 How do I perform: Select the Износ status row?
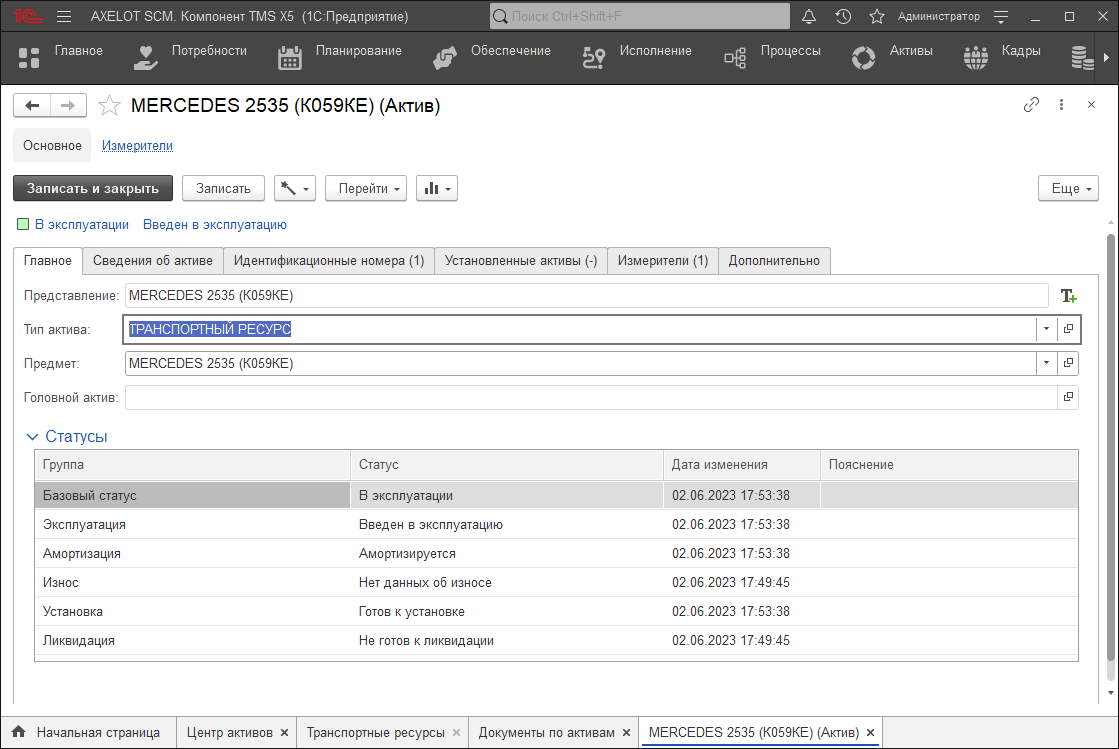[556, 583]
